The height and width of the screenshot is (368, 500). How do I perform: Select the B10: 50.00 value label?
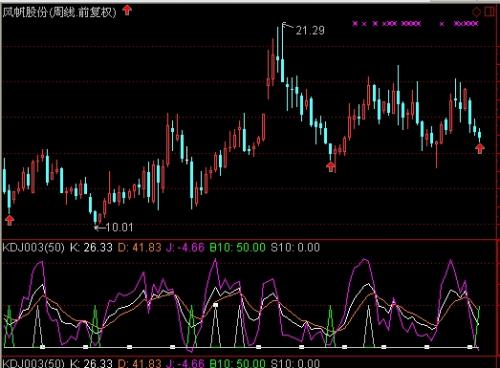click(x=237, y=248)
